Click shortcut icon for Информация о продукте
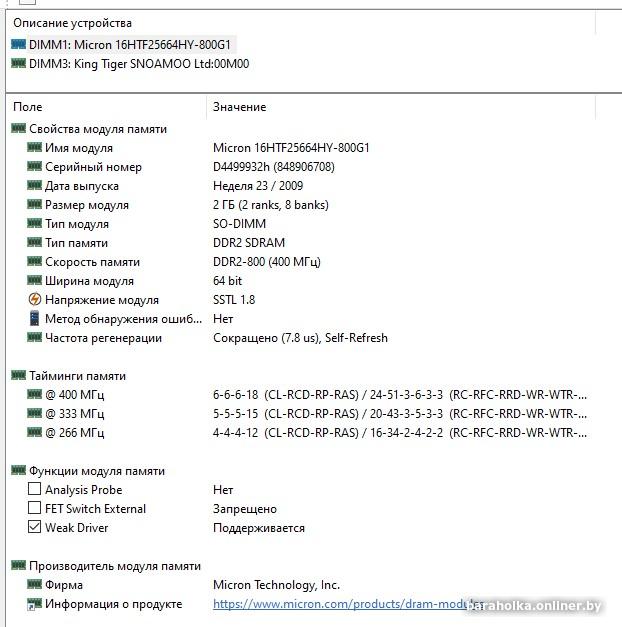This screenshot has height=627, width=622. pyautogui.click(x=34, y=604)
